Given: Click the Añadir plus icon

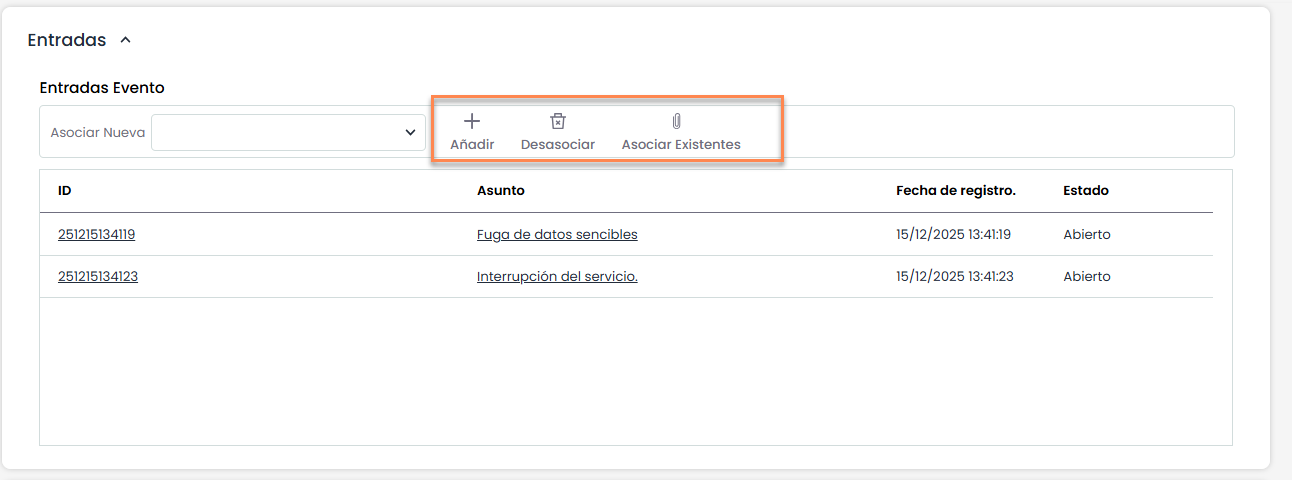Looking at the screenshot, I should click(x=472, y=122).
